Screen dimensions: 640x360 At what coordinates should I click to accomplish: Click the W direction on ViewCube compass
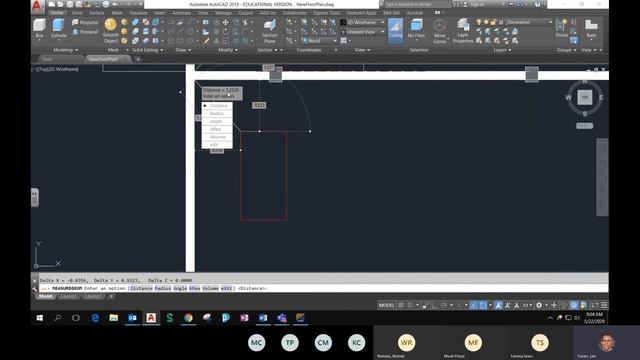click(568, 98)
